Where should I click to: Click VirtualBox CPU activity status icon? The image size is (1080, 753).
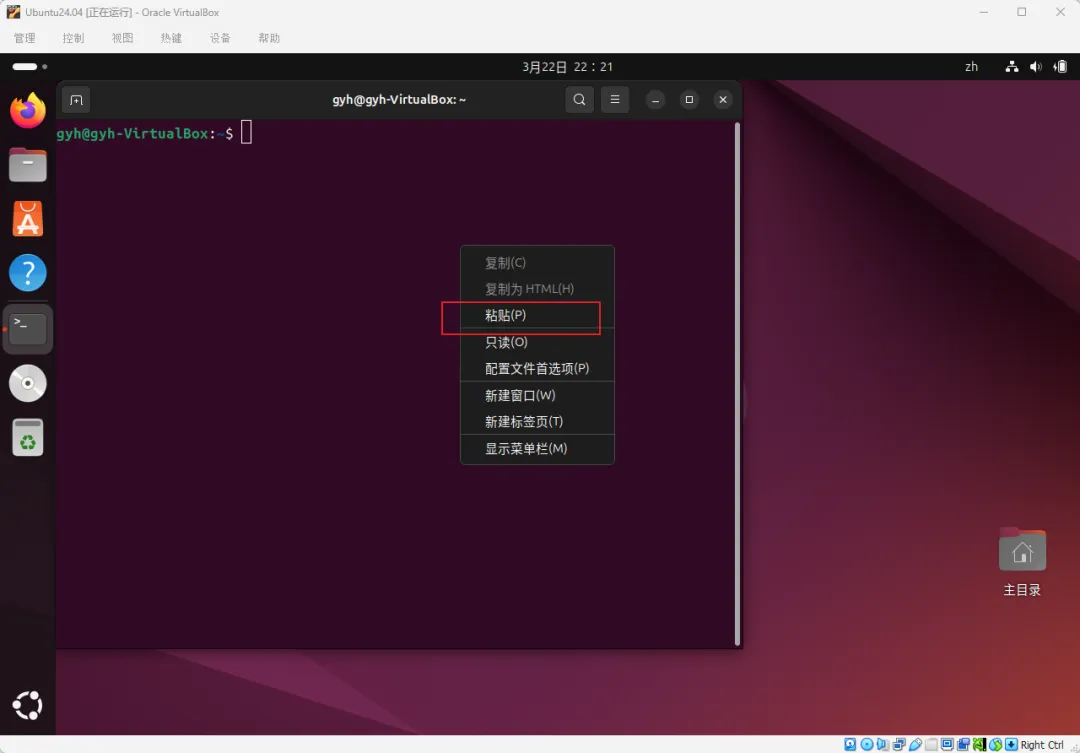pyautogui.click(x=979, y=744)
